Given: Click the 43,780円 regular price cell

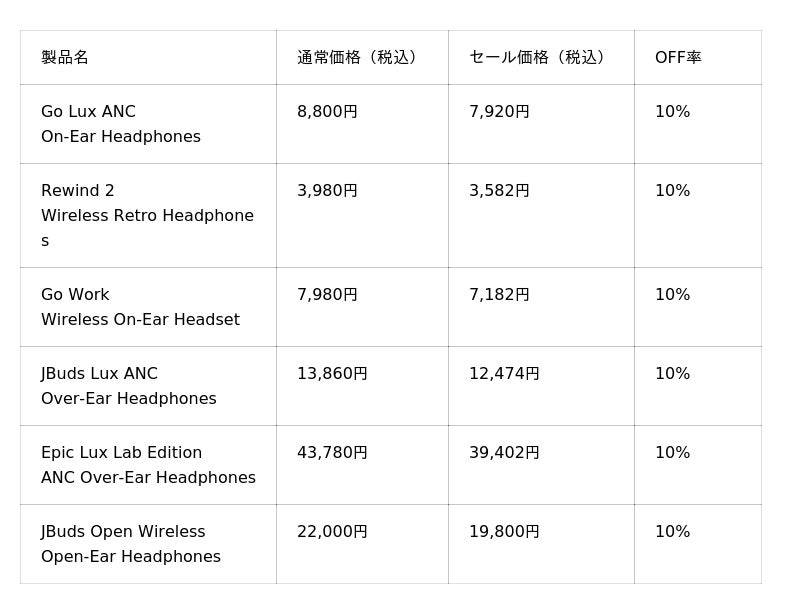Looking at the screenshot, I should tap(362, 465).
